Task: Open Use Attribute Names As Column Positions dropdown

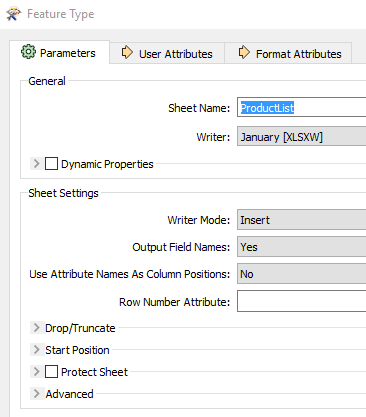Action: (x=301, y=274)
